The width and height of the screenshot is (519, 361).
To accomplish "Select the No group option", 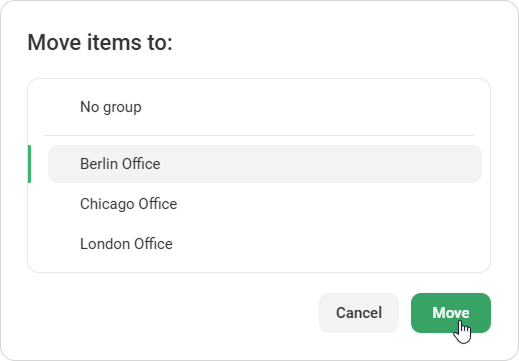I will [x=265, y=107].
